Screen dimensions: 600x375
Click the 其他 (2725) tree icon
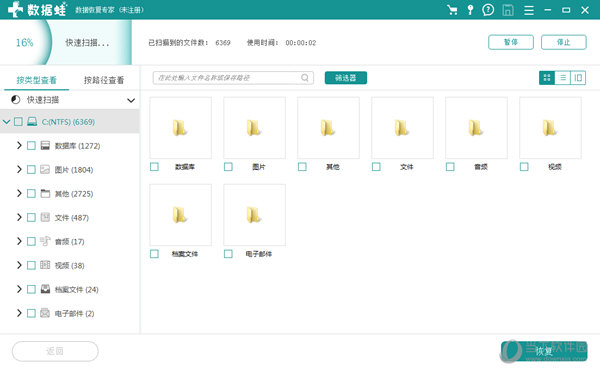click(45, 194)
